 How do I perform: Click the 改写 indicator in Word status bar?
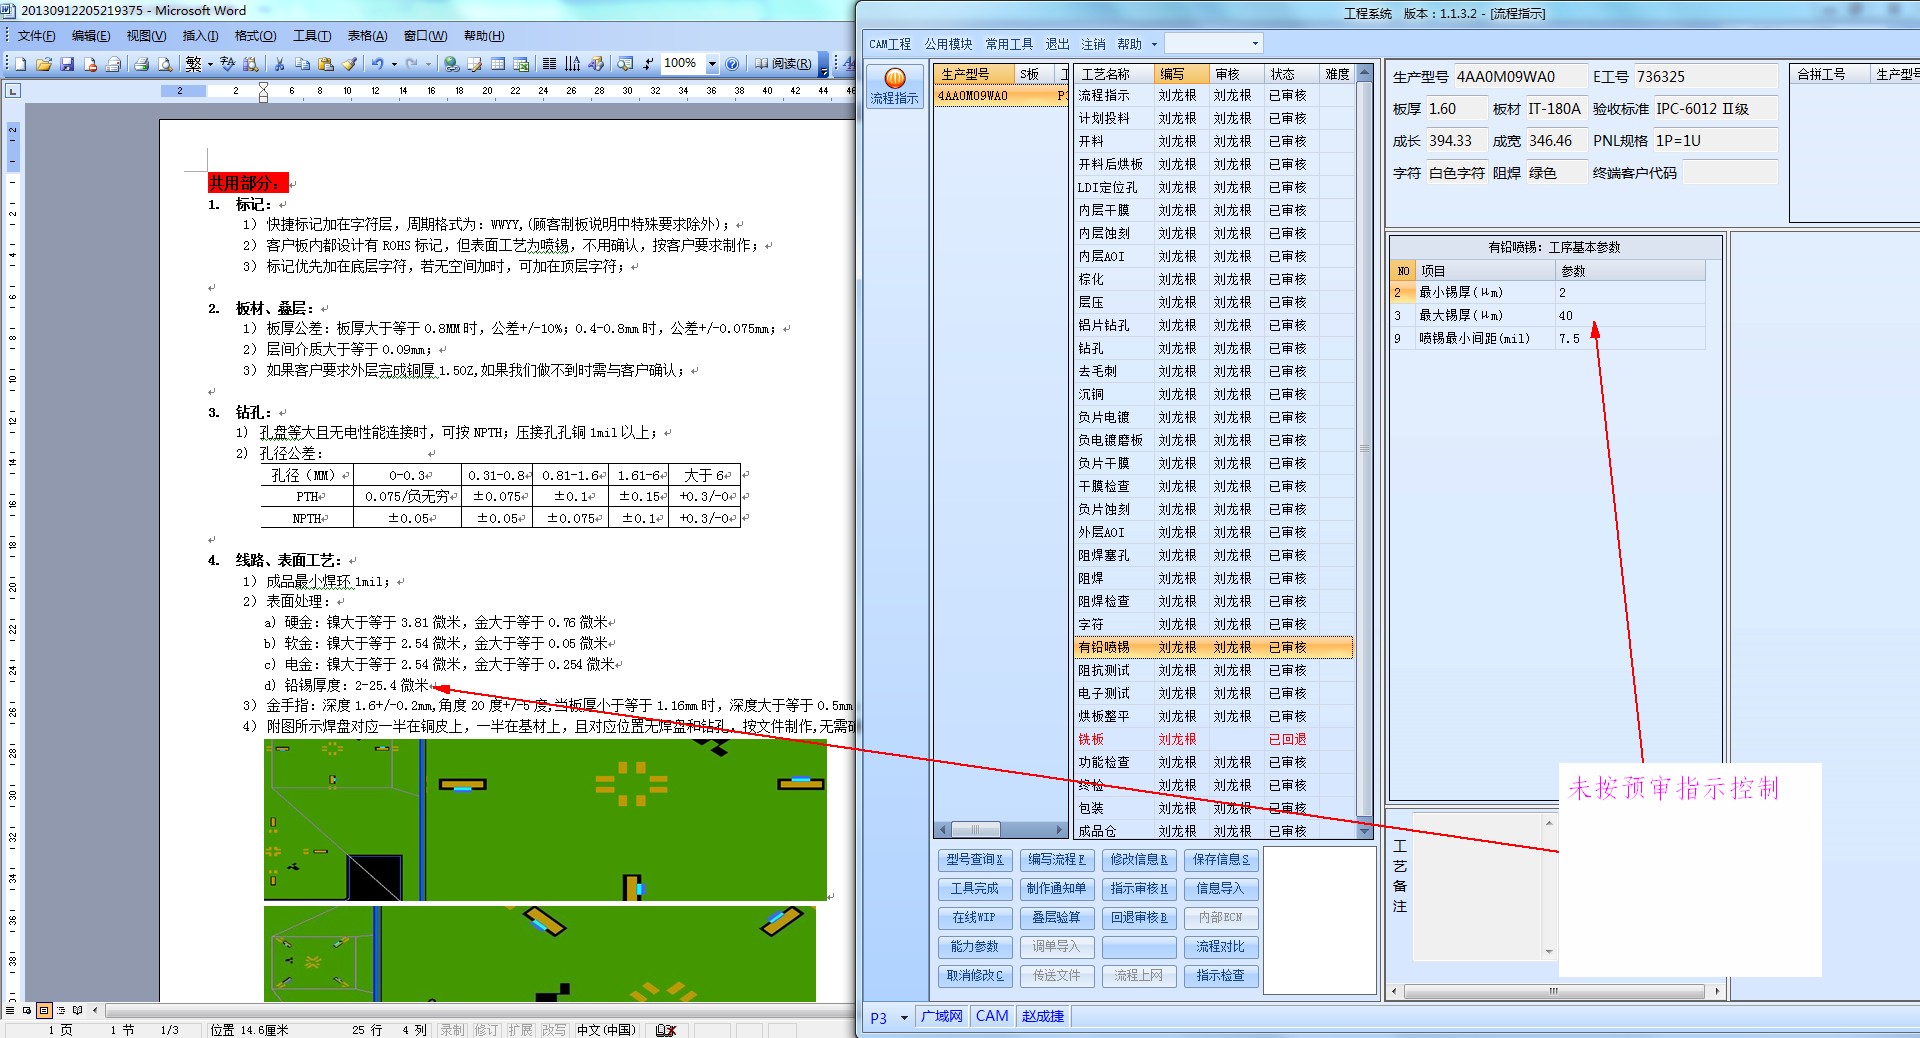(x=554, y=1030)
